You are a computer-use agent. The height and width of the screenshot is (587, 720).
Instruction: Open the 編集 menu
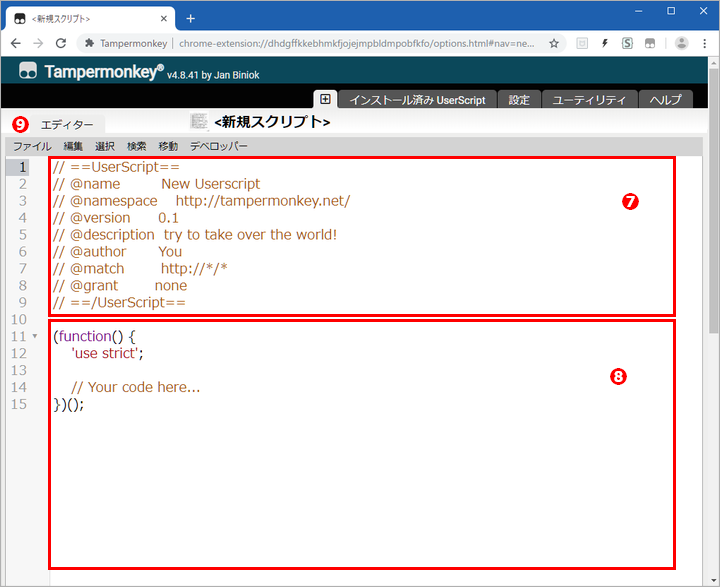click(73, 146)
